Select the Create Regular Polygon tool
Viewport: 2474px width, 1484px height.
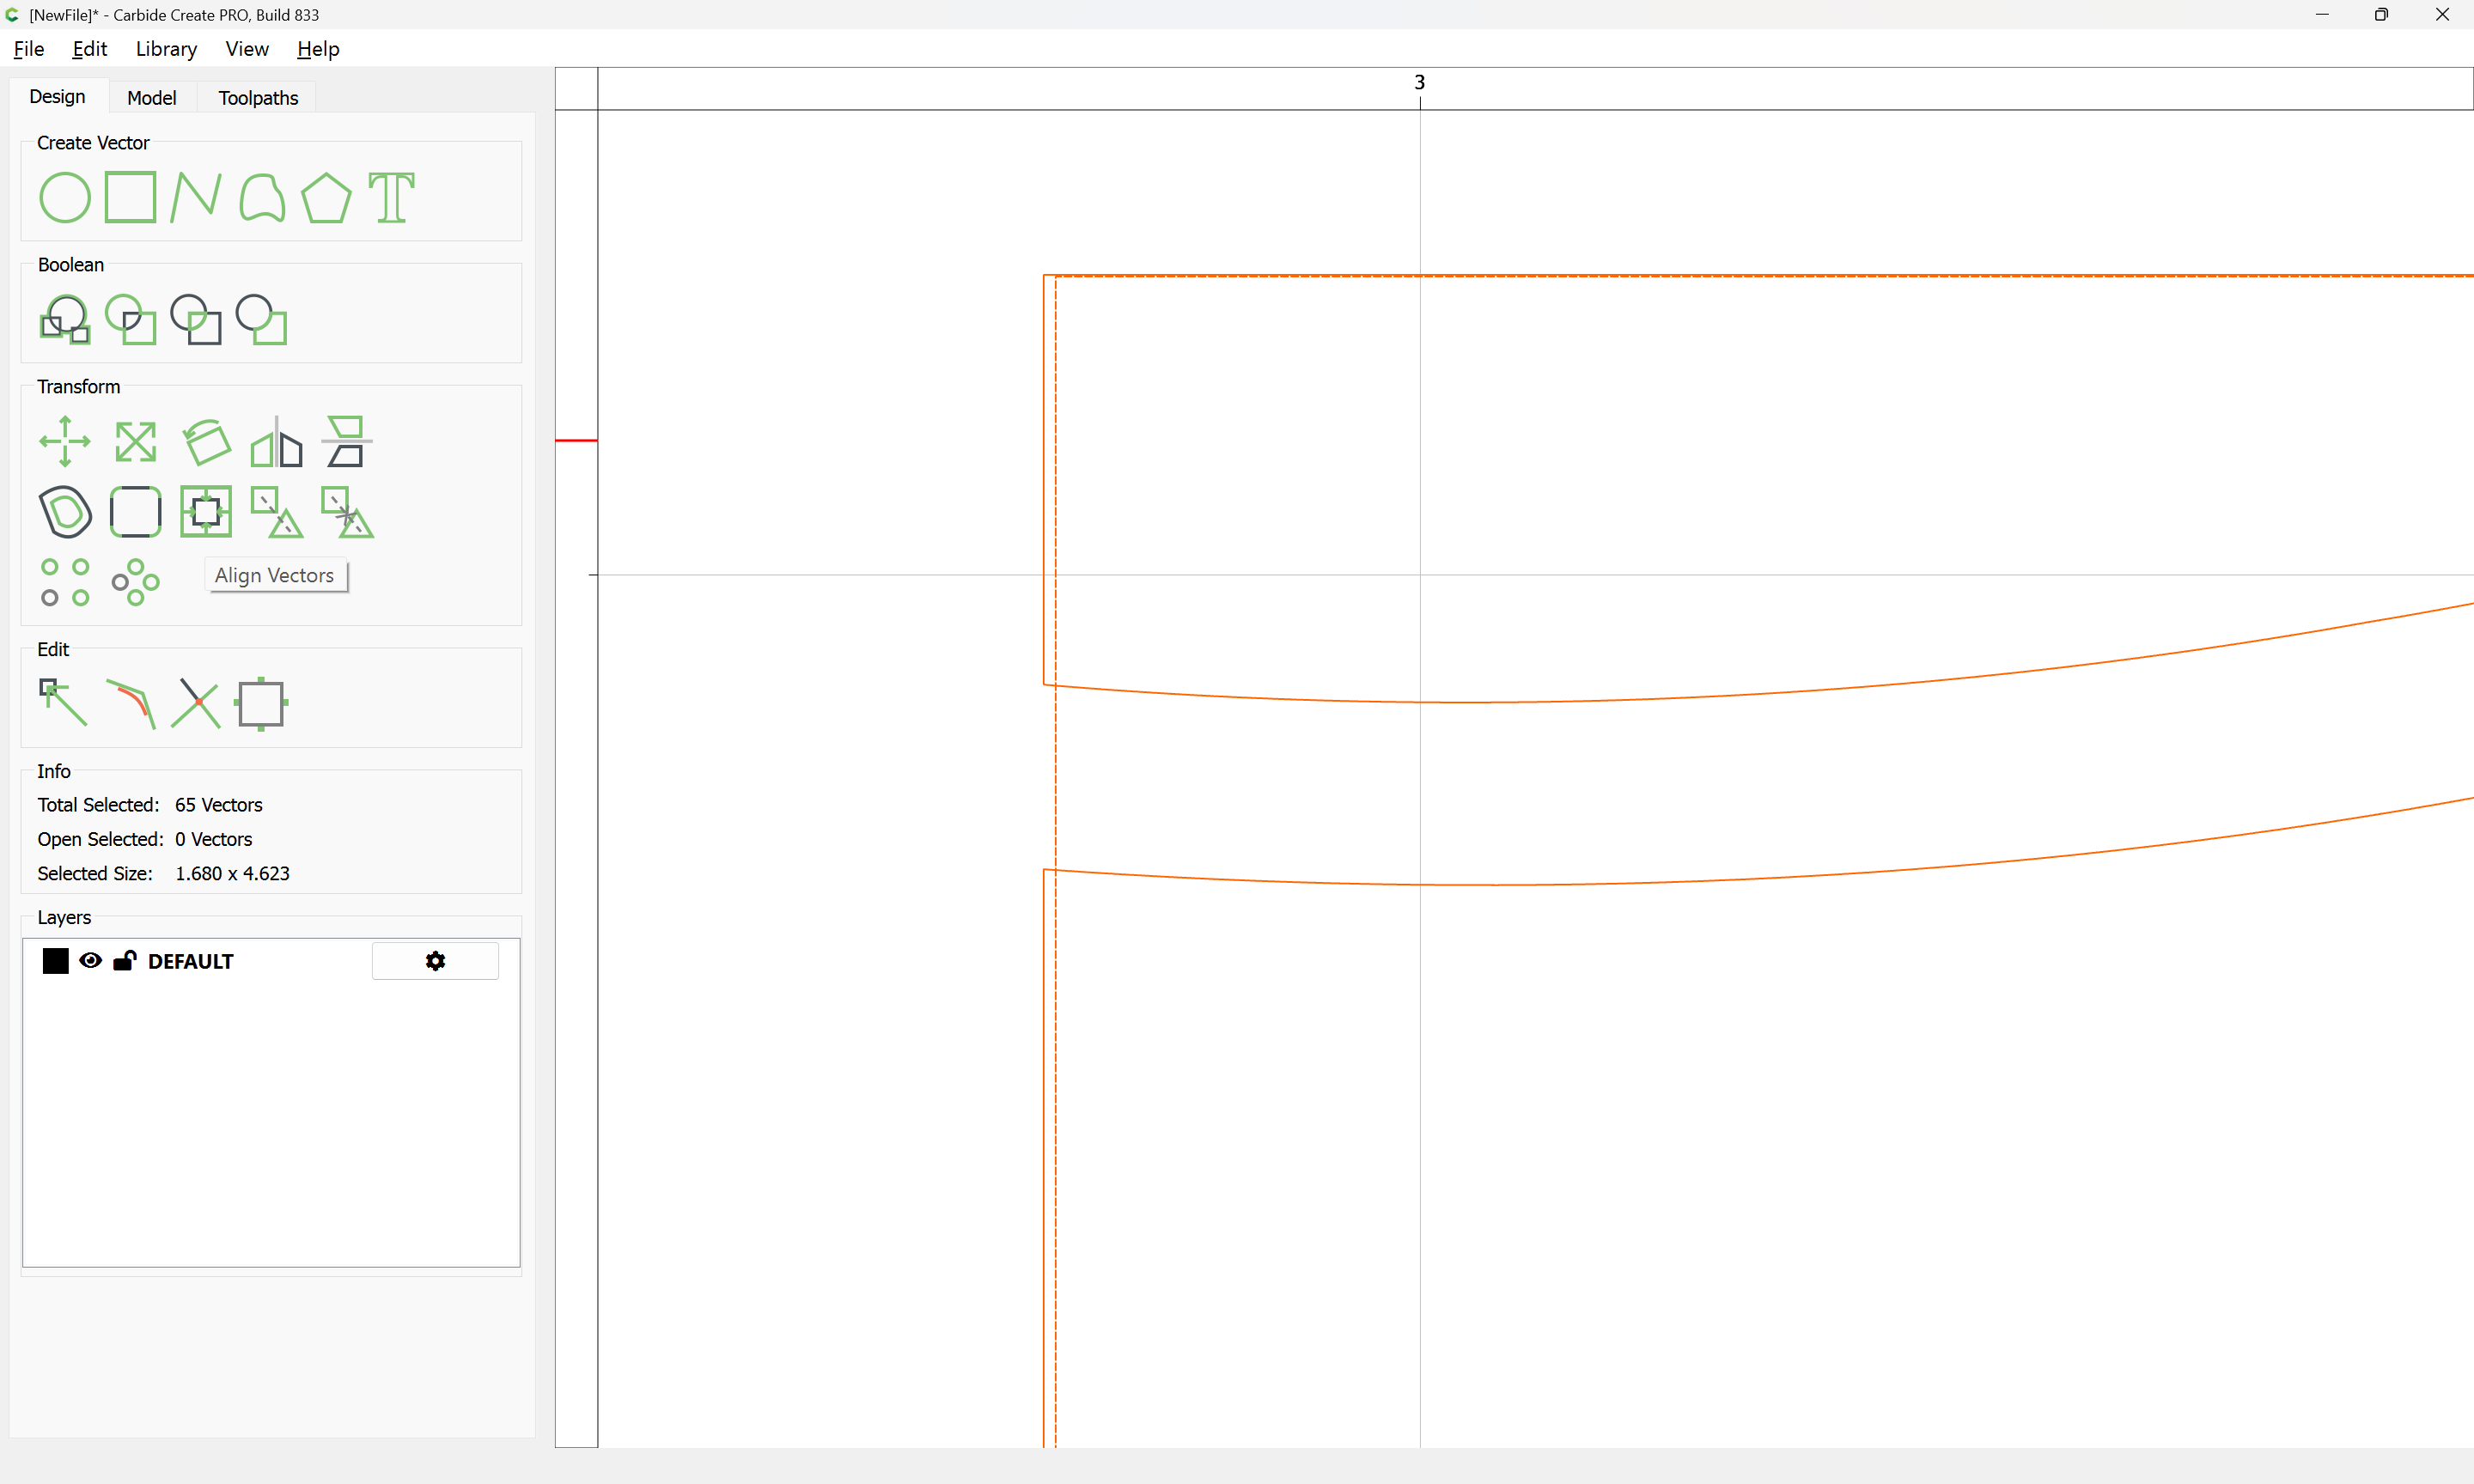click(326, 197)
